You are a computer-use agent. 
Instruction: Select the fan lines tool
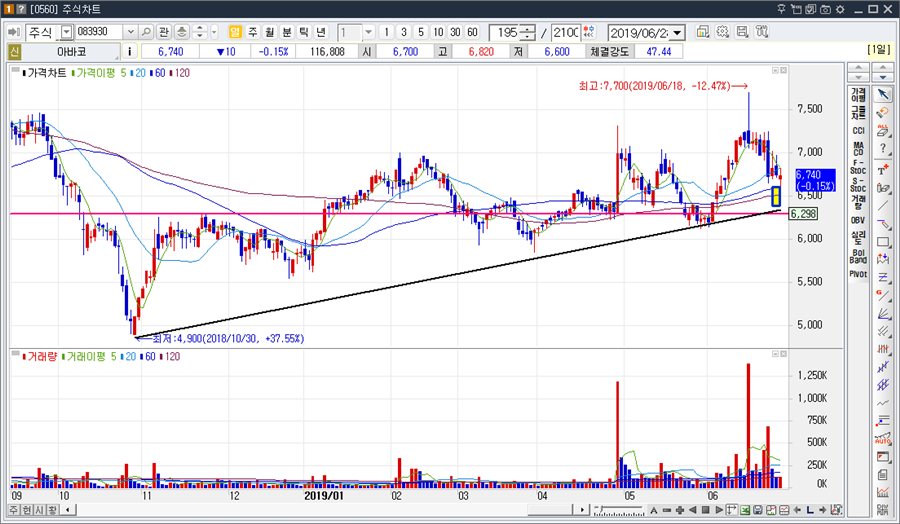coord(883,314)
